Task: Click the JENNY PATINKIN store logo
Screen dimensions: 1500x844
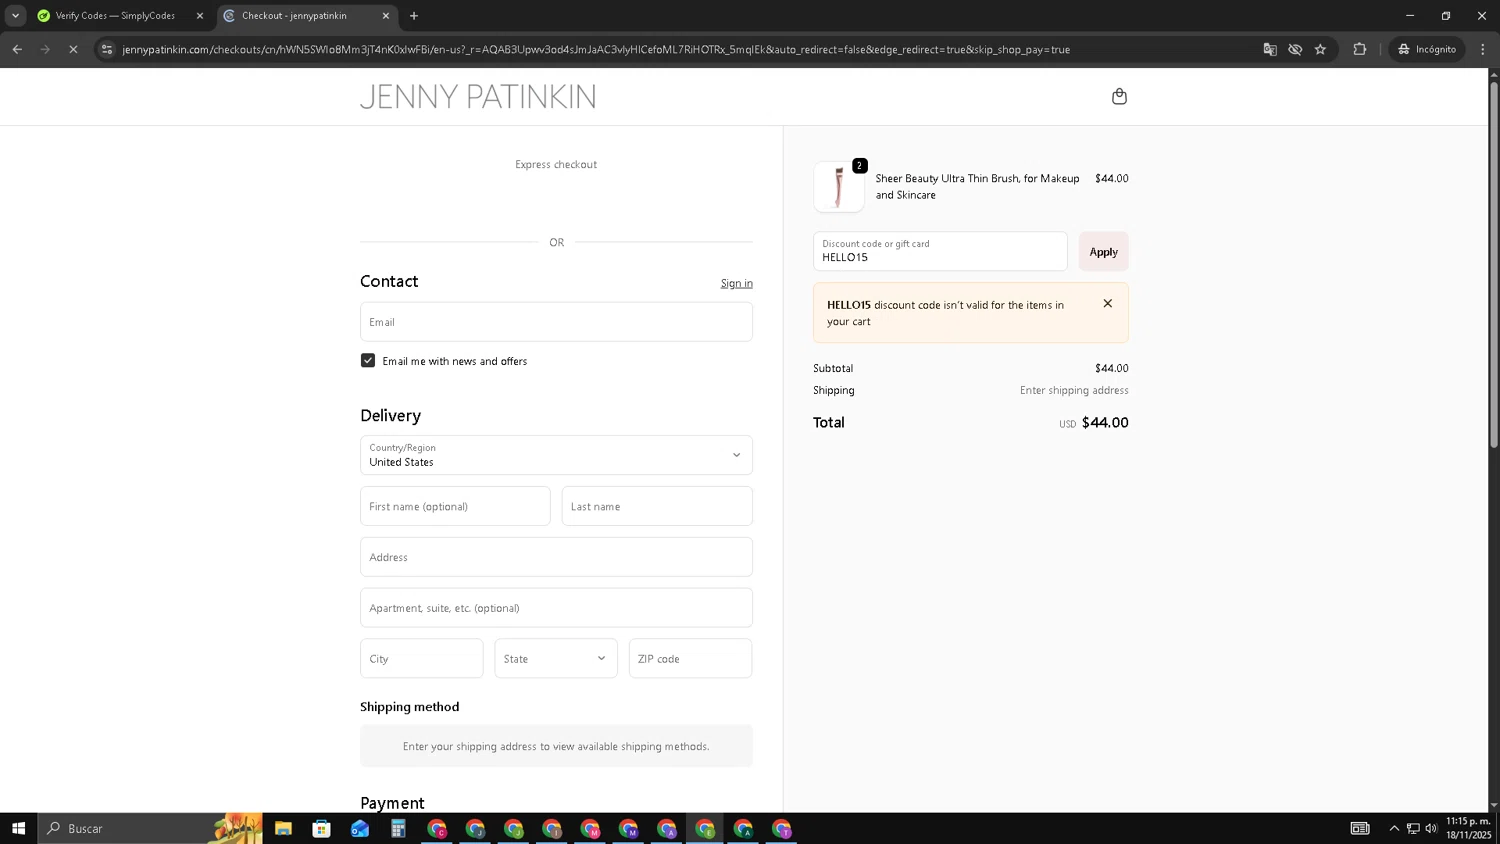Action: point(478,97)
